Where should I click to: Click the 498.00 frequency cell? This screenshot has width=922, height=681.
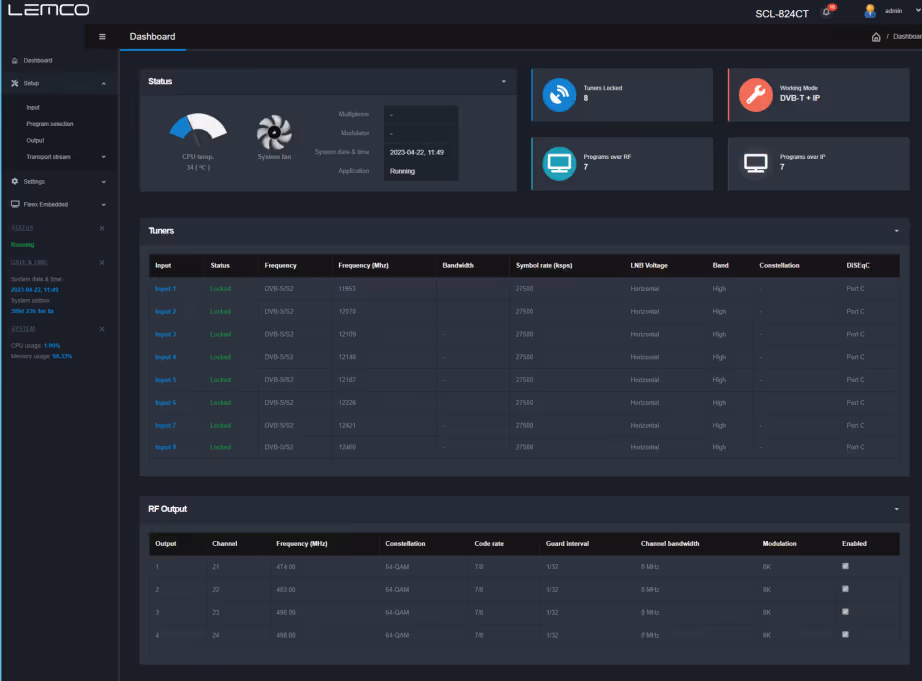(286, 635)
